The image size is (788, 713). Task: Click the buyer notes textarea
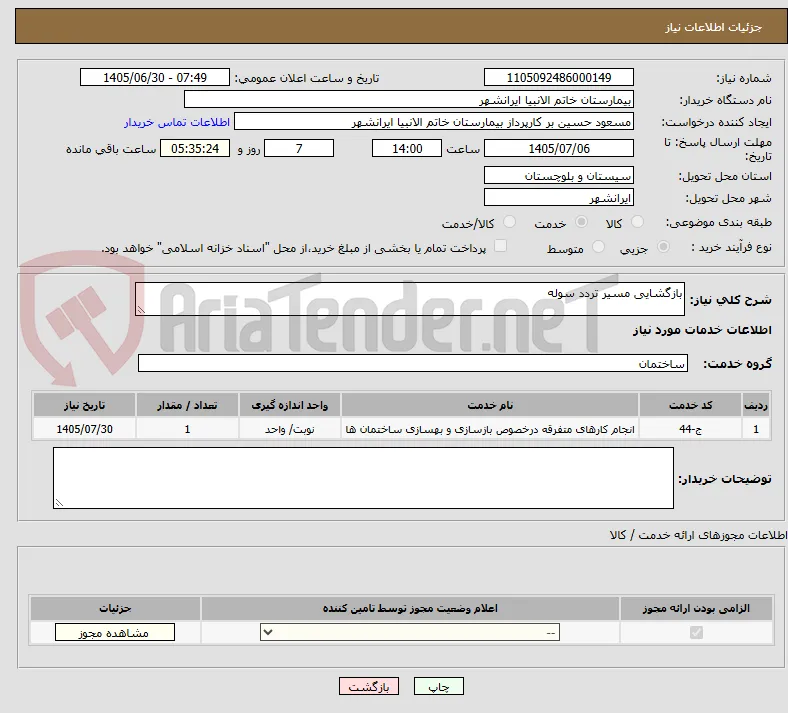tap(363, 478)
